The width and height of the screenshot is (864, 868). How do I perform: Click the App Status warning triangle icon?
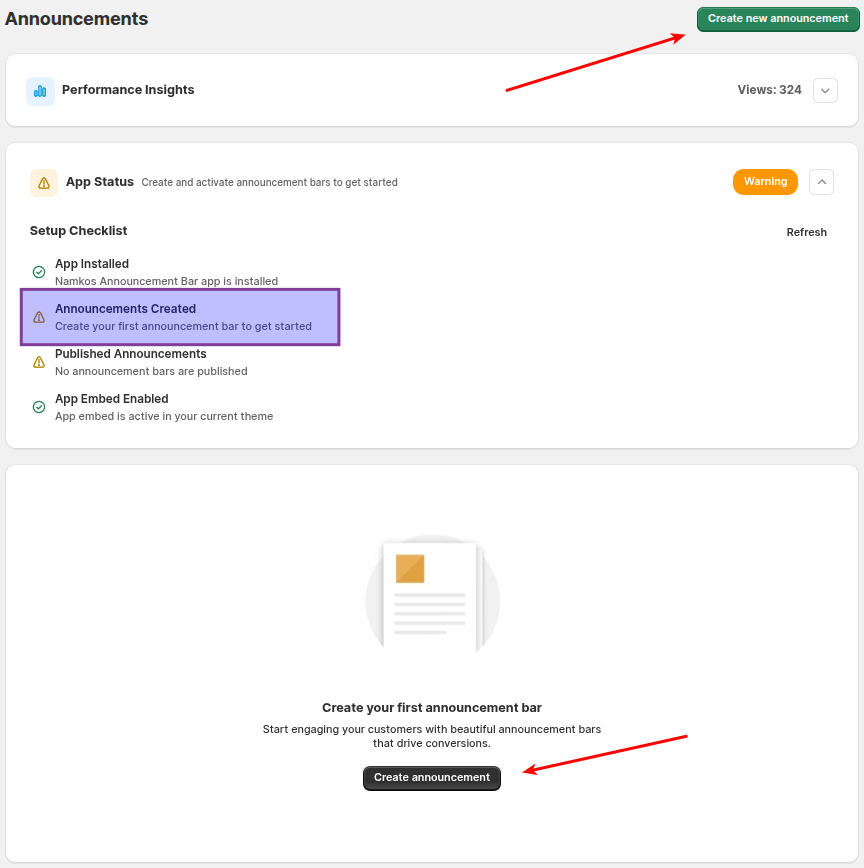(44, 183)
